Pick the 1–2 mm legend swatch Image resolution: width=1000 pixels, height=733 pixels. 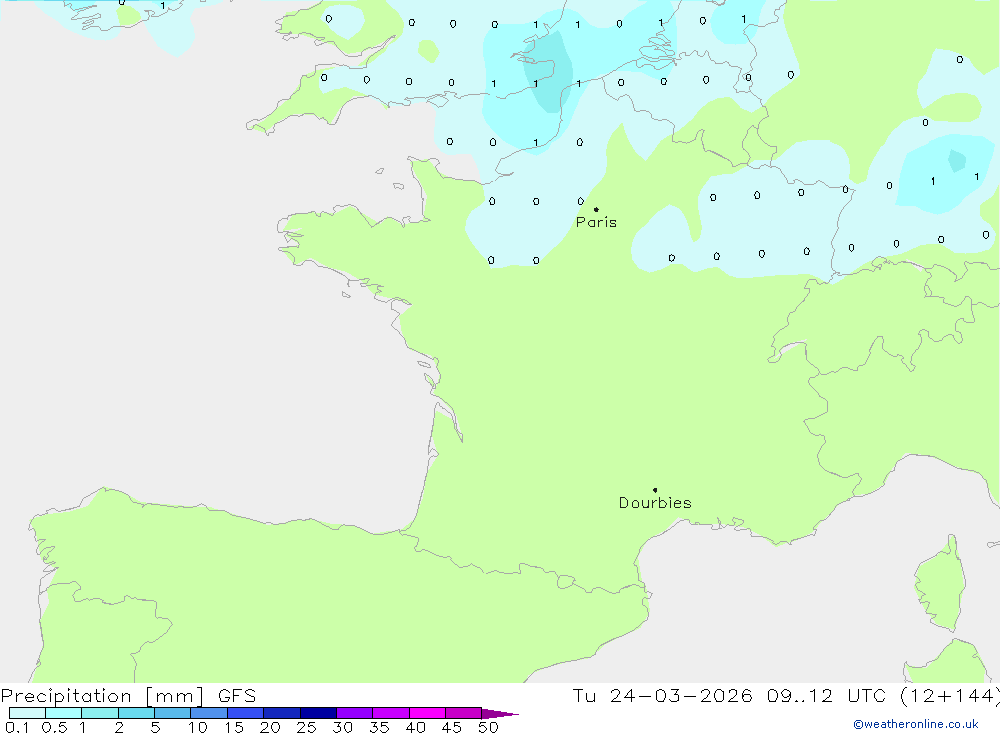(x=99, y=713)
